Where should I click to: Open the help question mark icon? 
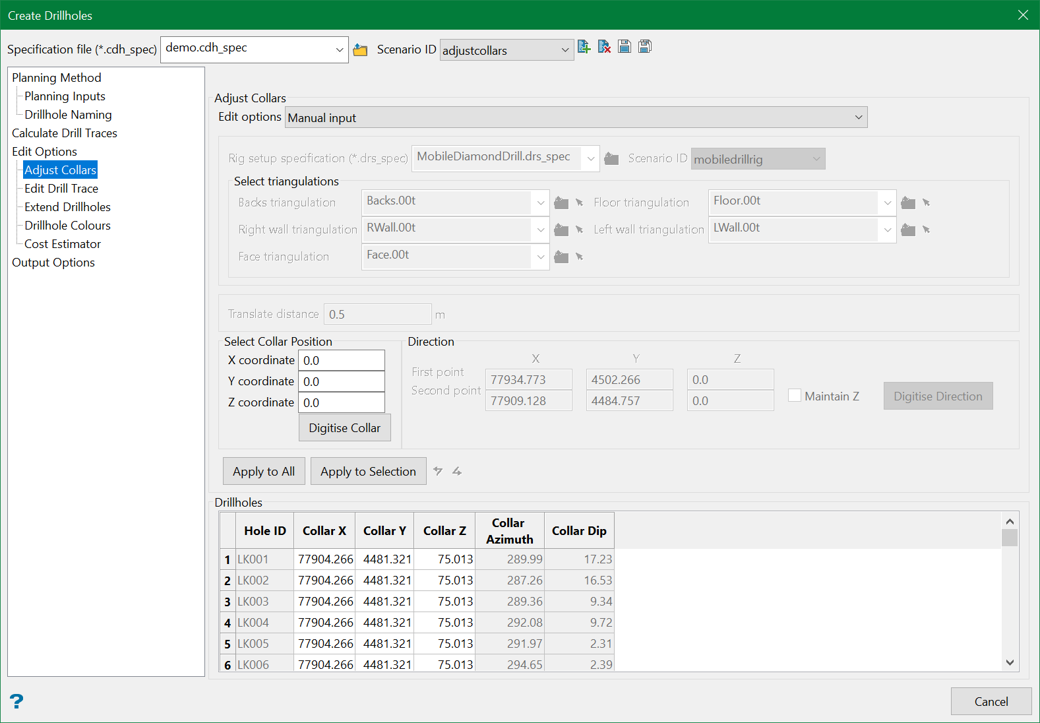click(x=16, y=701)
